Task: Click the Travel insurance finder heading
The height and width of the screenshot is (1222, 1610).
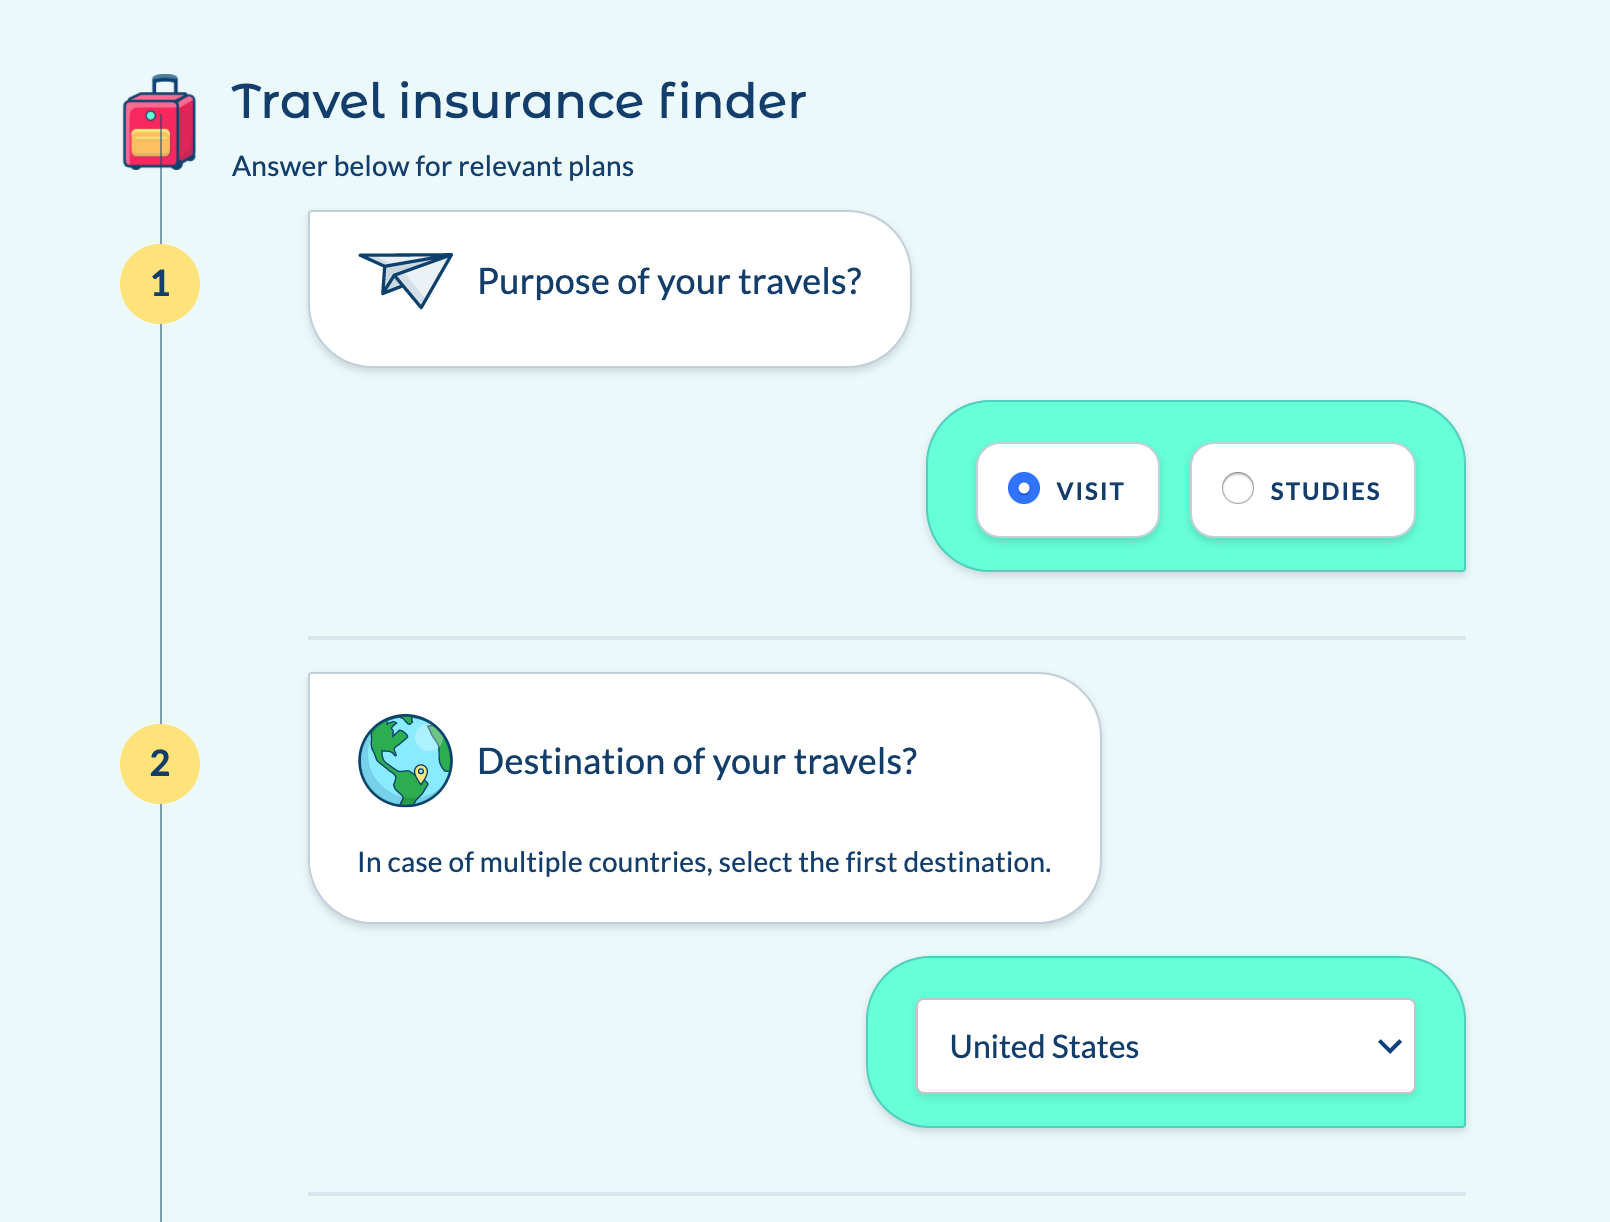Action: click(x=519, y=102)
